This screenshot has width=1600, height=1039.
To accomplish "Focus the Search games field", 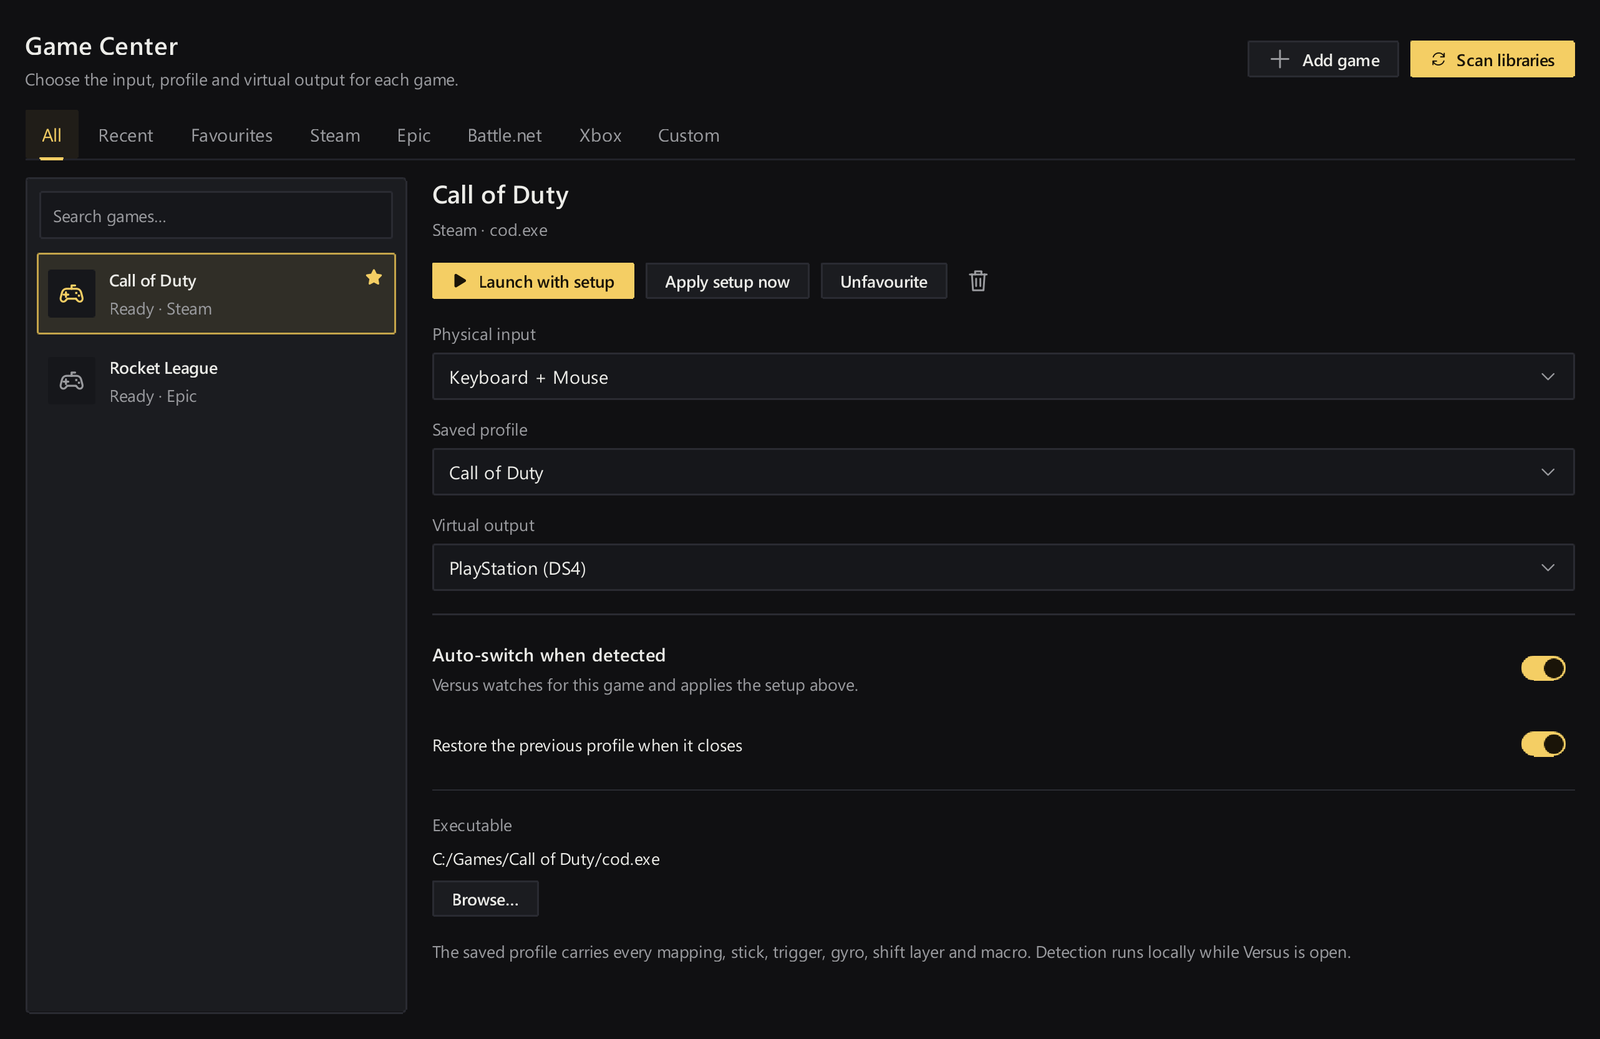I will tap(216, 215).
